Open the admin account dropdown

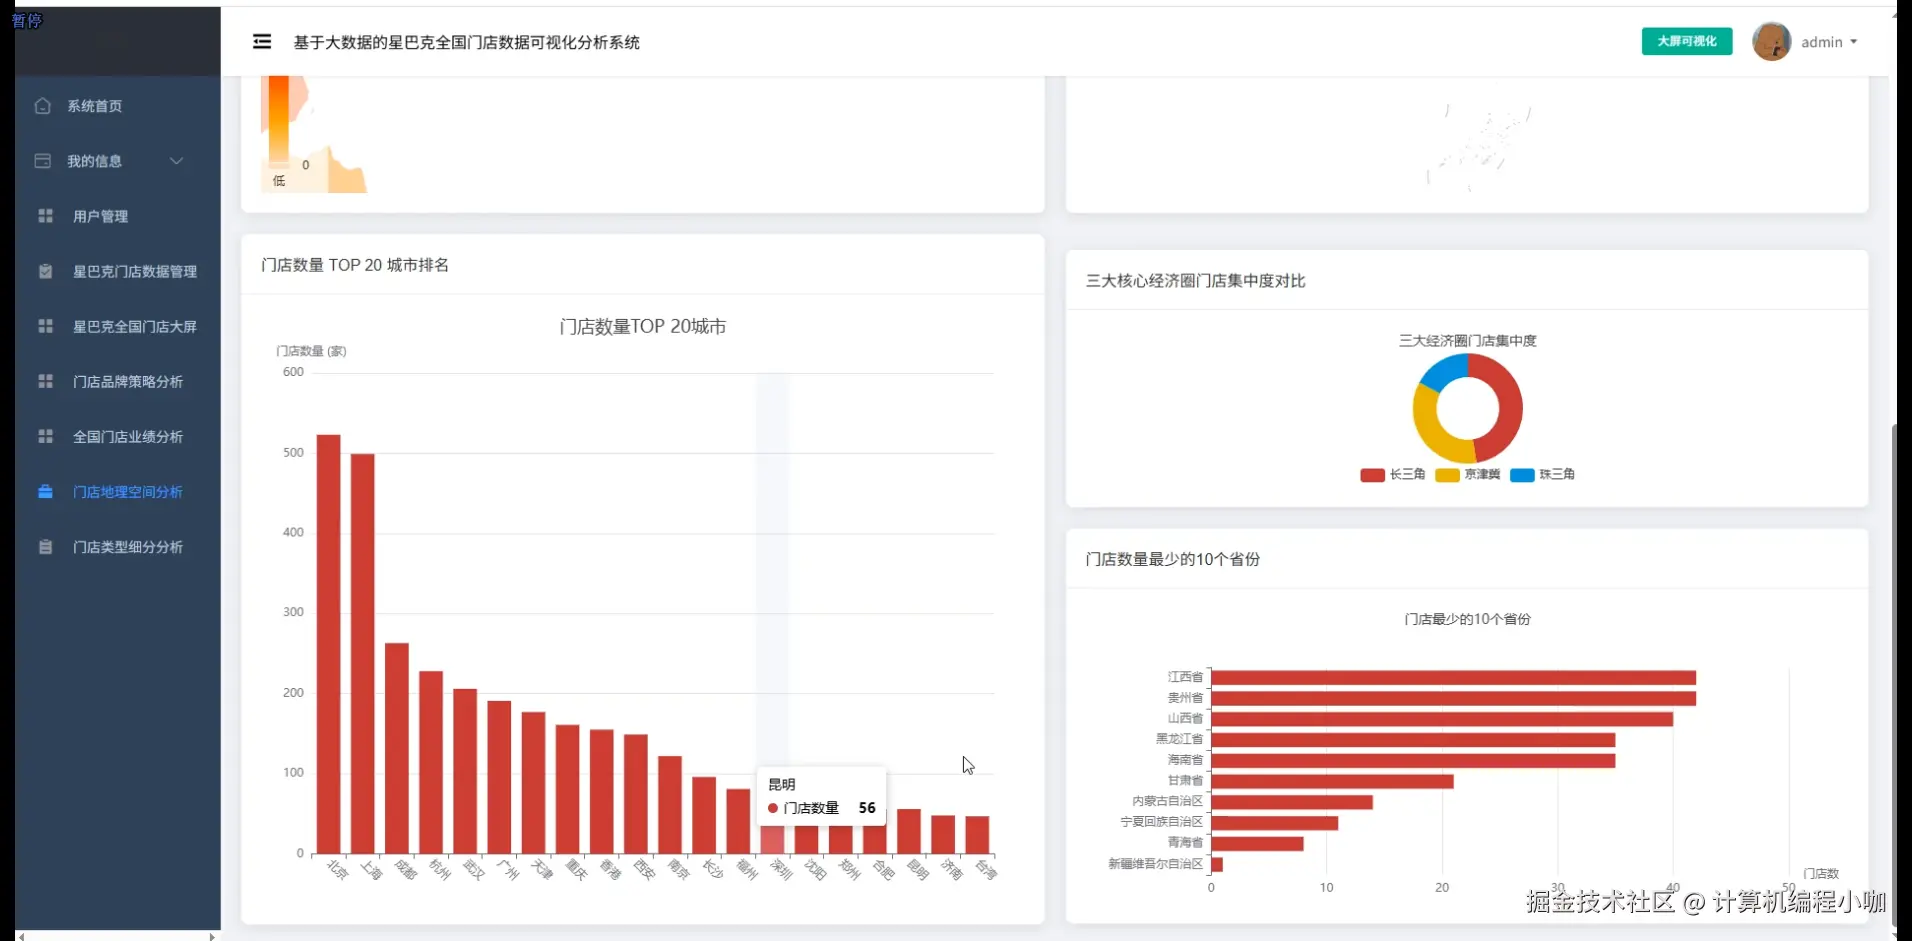[1829, 42]
